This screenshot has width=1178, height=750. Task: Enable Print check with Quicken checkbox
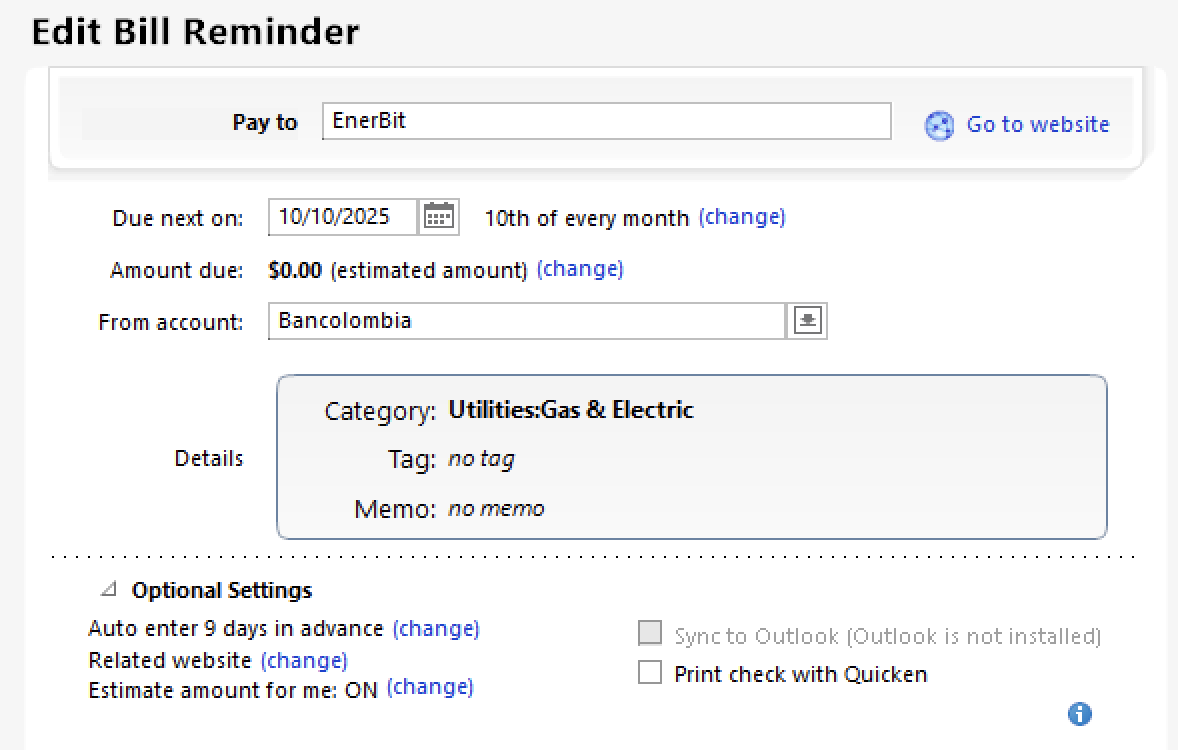point(650,673)
